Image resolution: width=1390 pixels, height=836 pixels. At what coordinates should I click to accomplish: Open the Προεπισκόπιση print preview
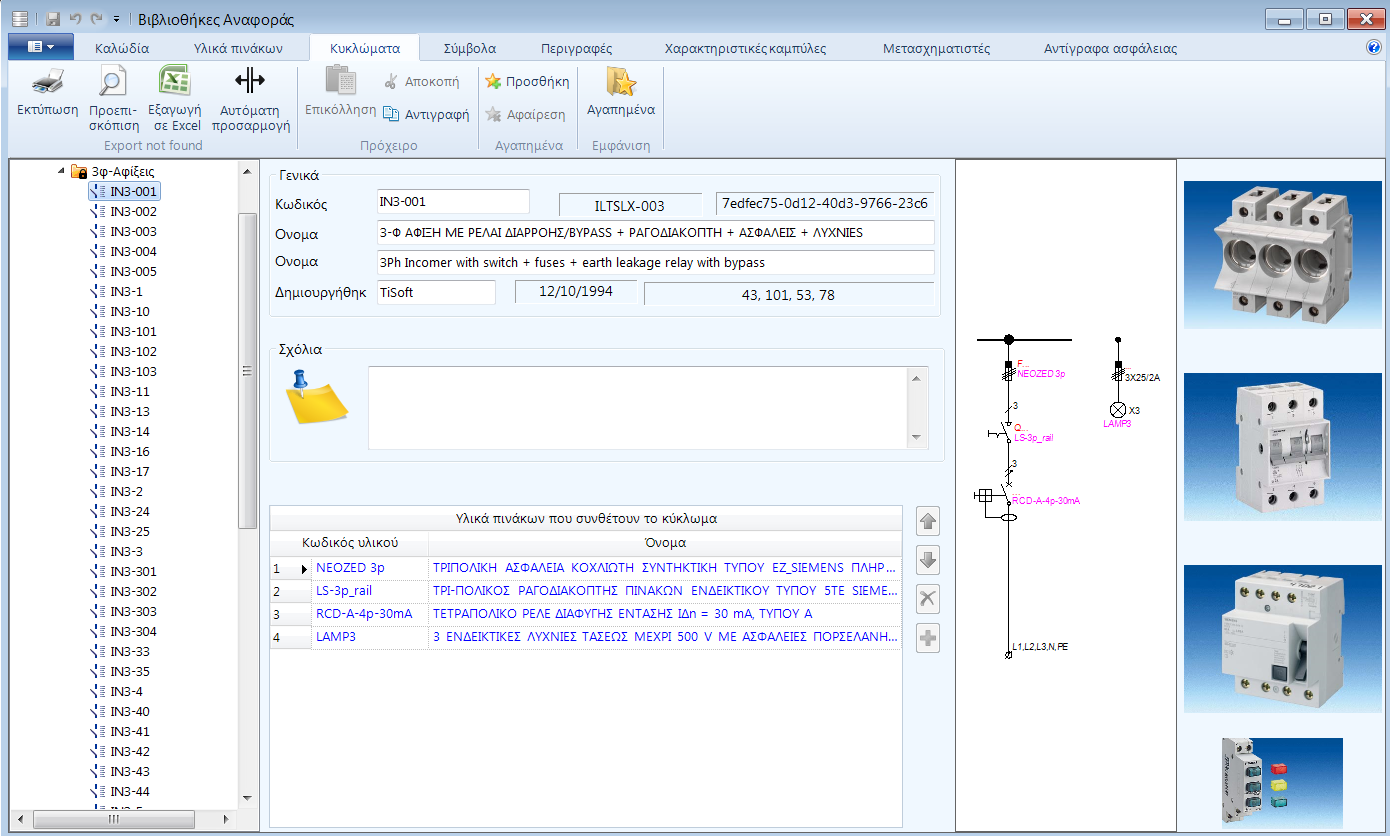[112, 95]
